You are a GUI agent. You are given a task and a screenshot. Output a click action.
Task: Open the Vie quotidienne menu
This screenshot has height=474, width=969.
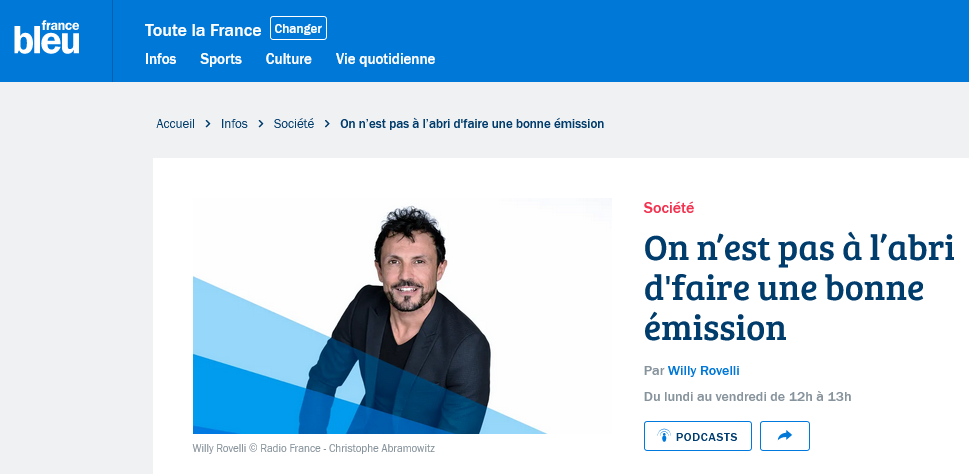(x=386, y=59)
